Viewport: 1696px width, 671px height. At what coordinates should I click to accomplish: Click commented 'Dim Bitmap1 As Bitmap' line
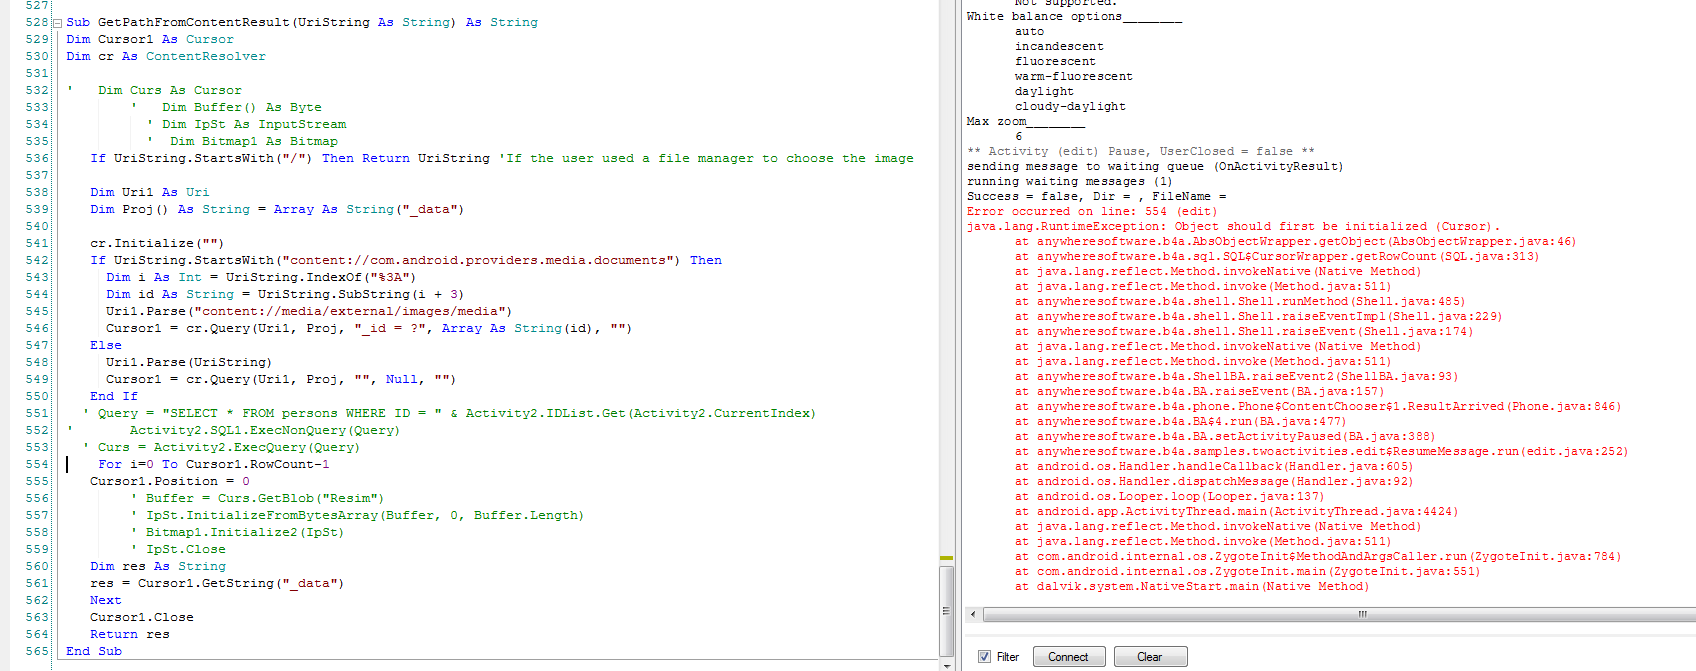(x=243, y=141)
